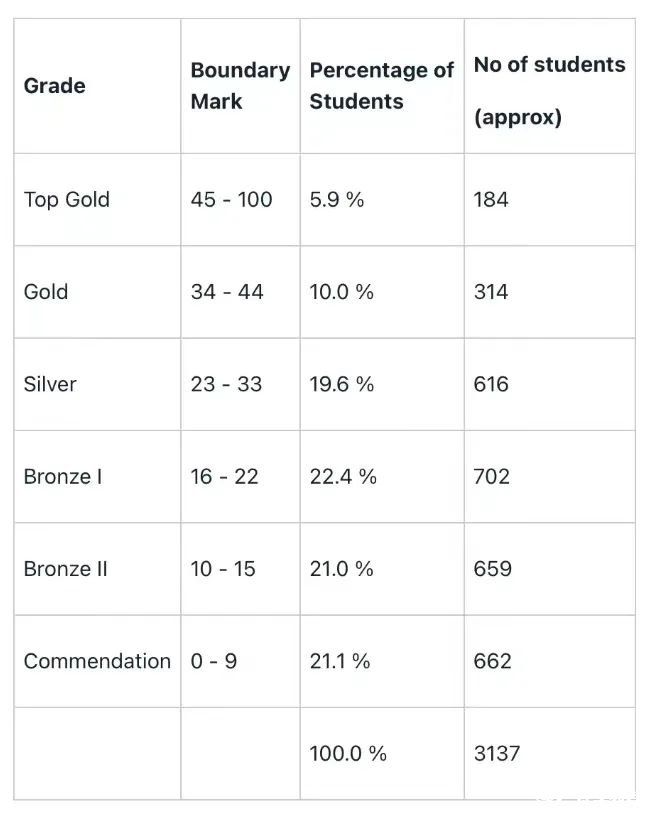Click the Boundary Mark column header
The image size is (646, 831).
(x=239, y=86)
